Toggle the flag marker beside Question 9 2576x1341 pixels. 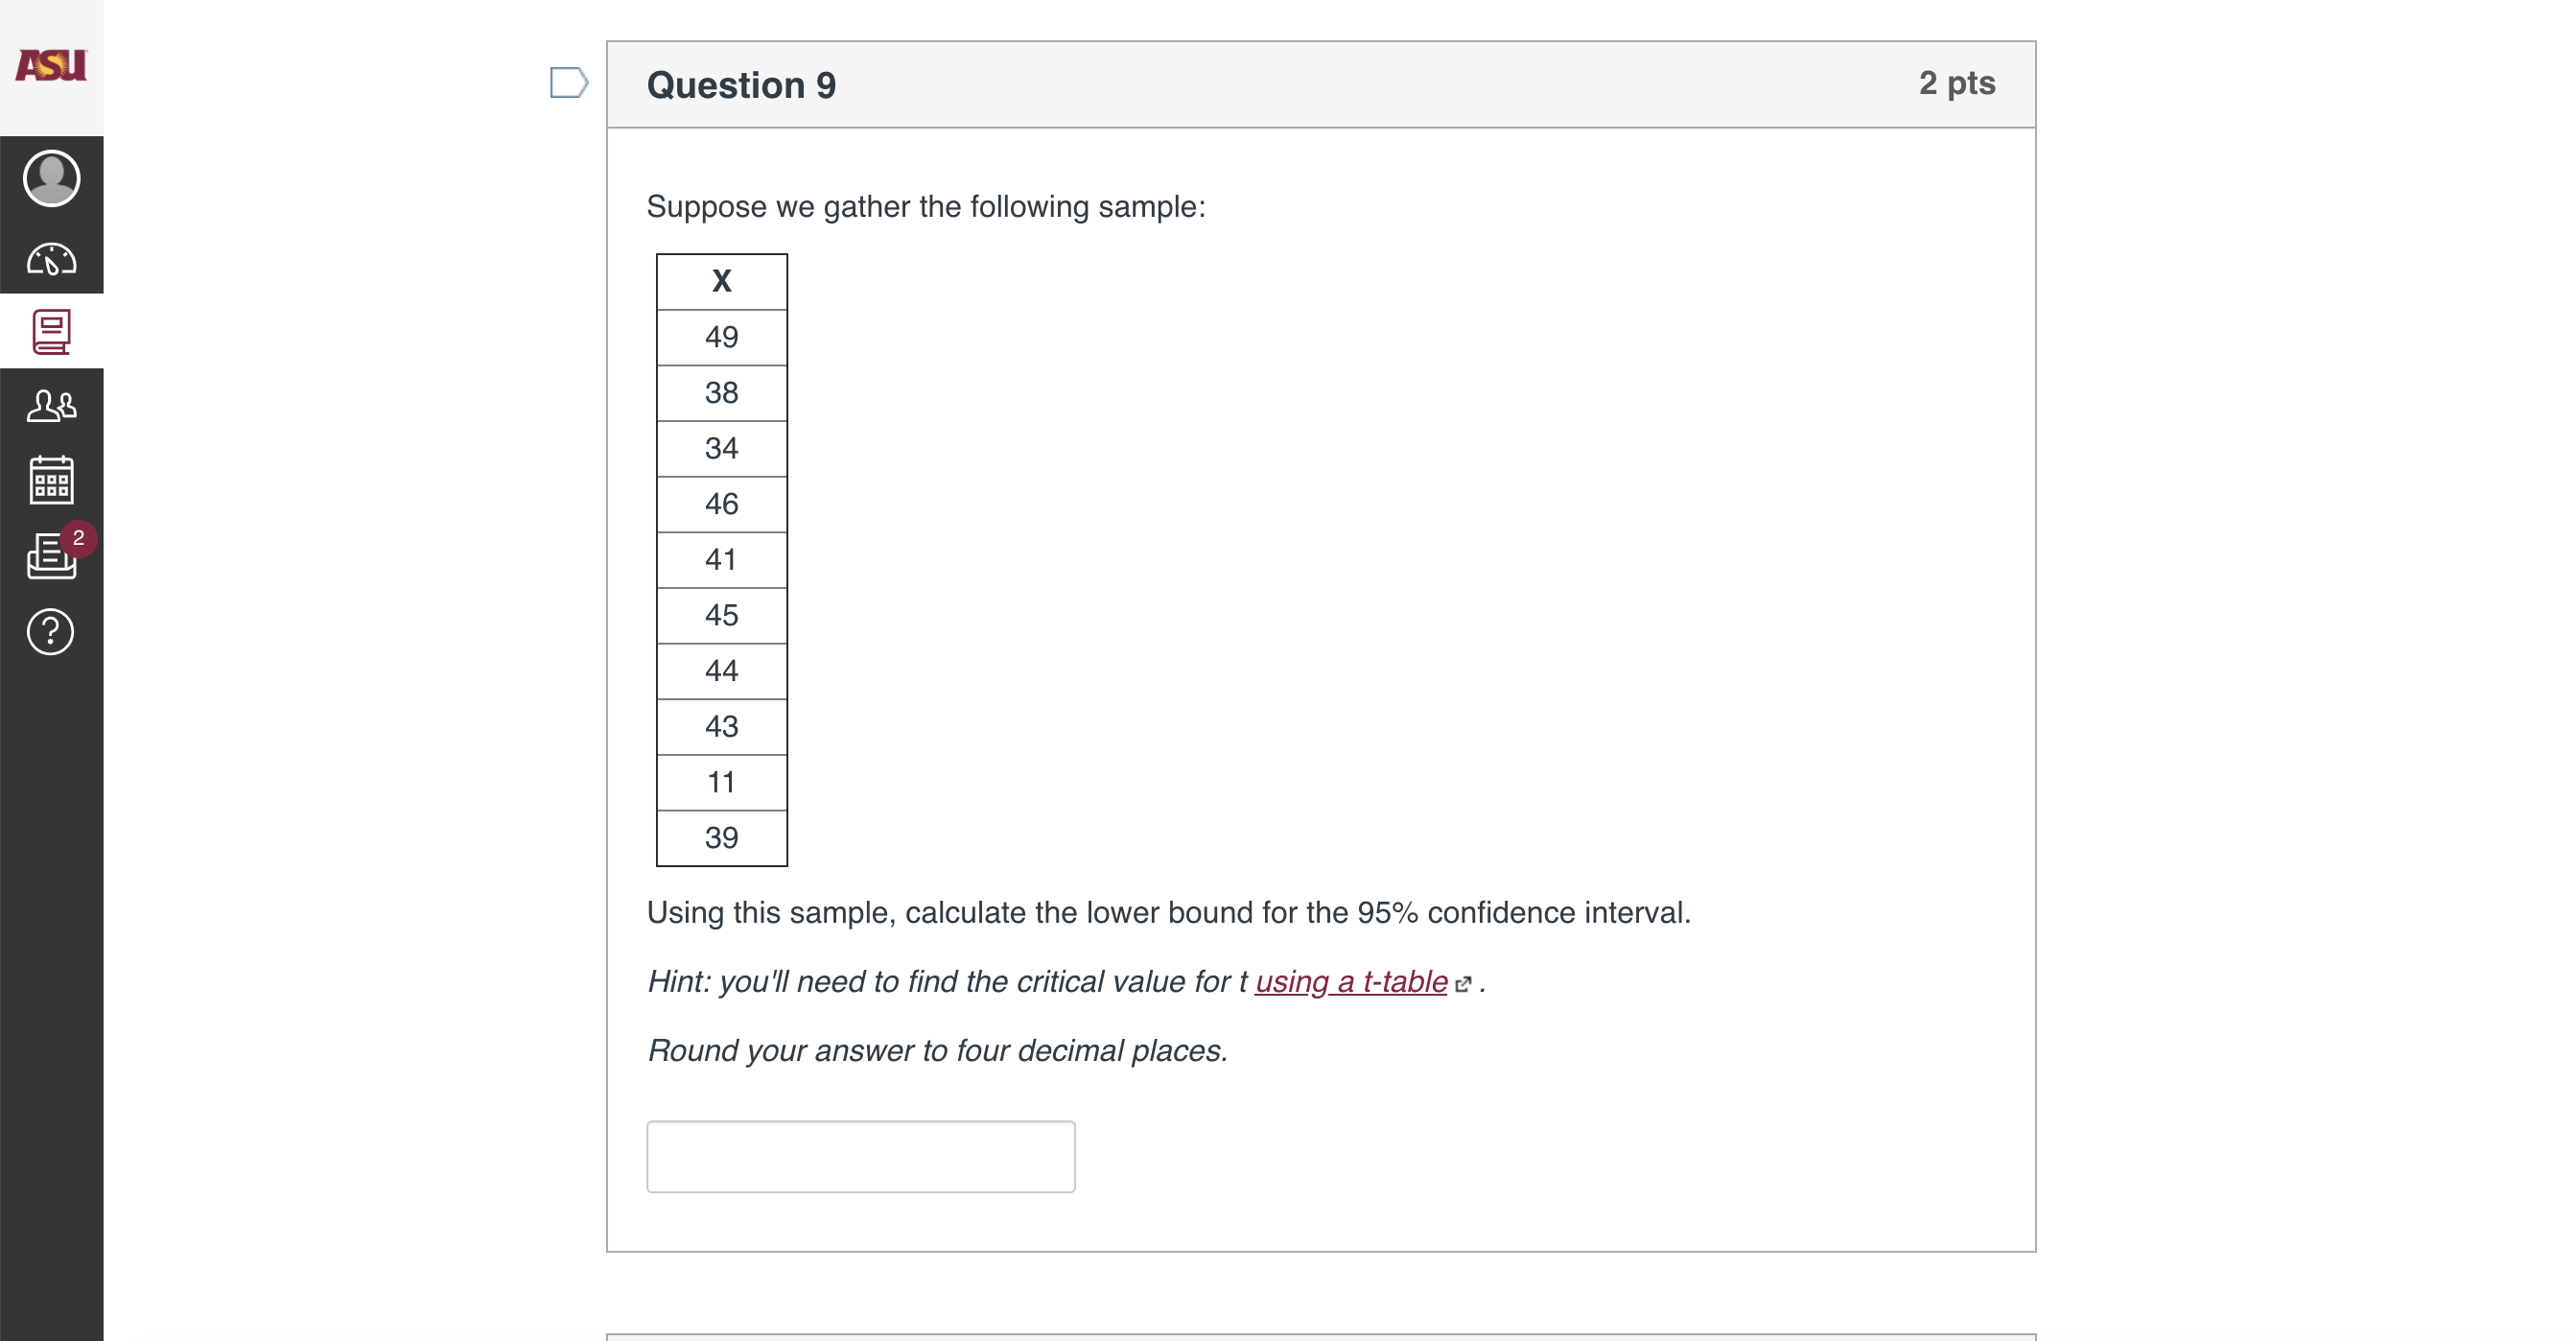pos(567,83)
